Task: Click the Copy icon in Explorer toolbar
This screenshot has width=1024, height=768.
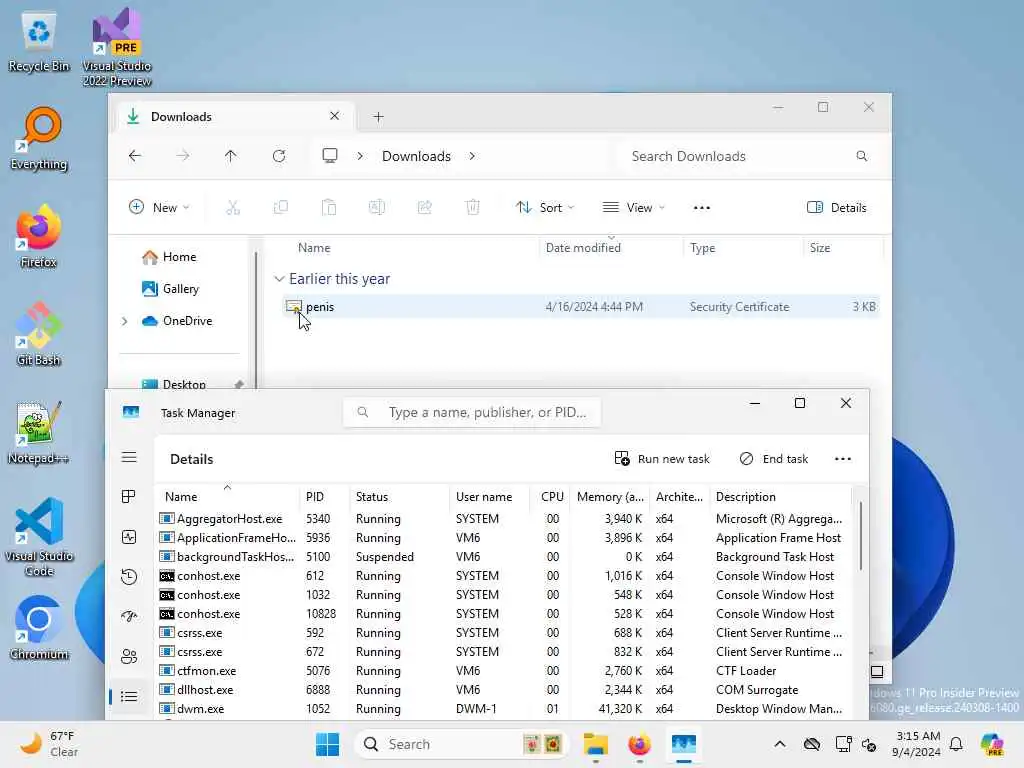Action: pyautogui.click(x=281, y=208)
